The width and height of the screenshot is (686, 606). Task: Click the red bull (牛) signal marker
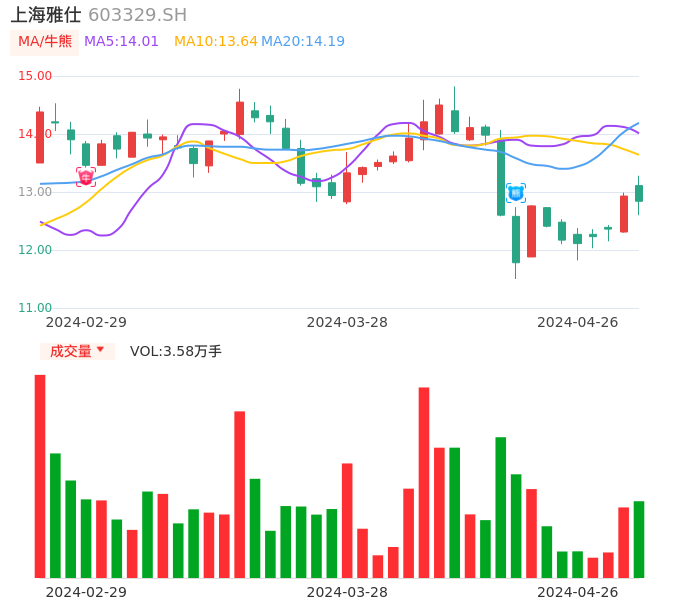pyautogui.click(x=86, y=177)
